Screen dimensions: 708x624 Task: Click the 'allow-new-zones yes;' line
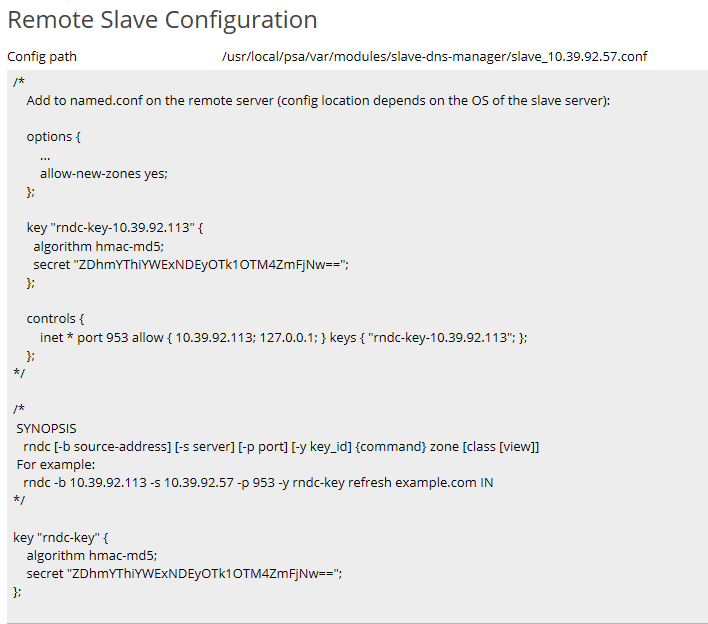point(104,173)
